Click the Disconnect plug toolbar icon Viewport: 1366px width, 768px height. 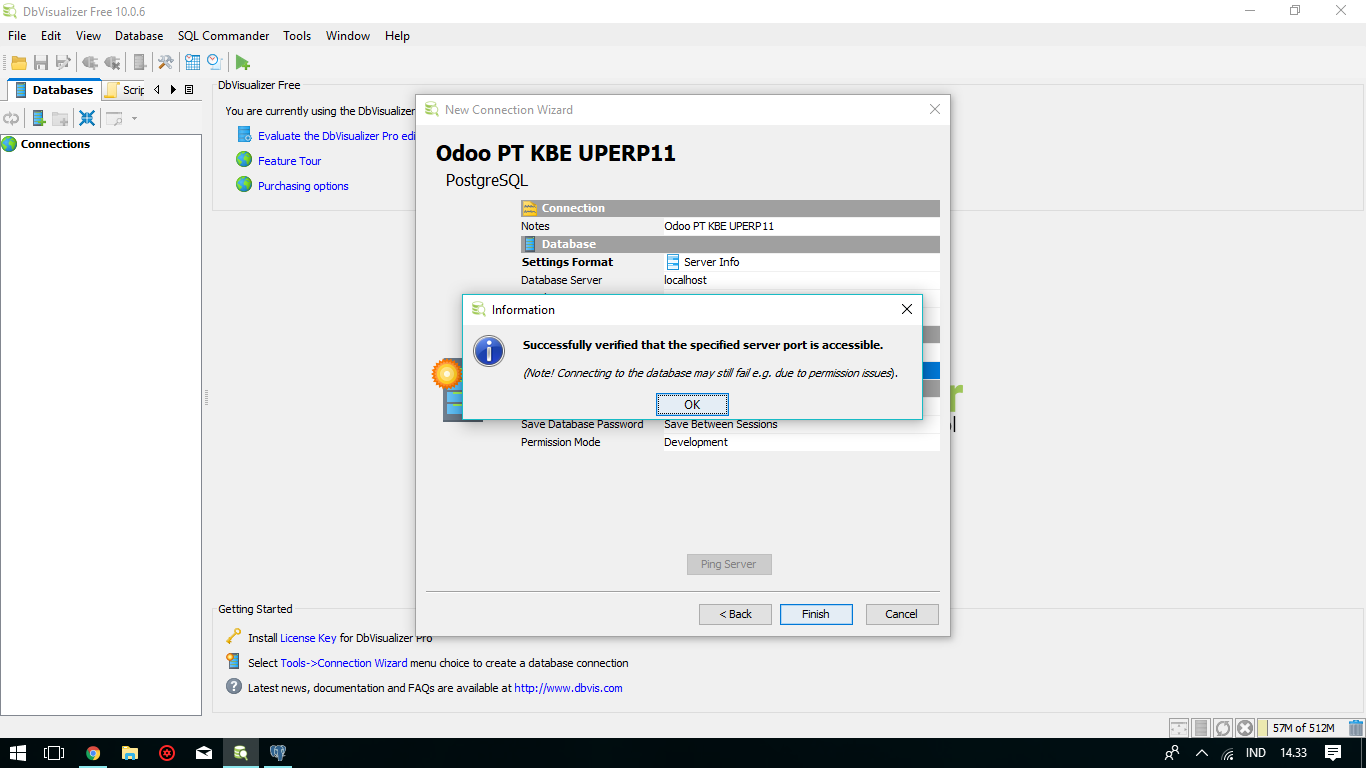click(112, 62)
